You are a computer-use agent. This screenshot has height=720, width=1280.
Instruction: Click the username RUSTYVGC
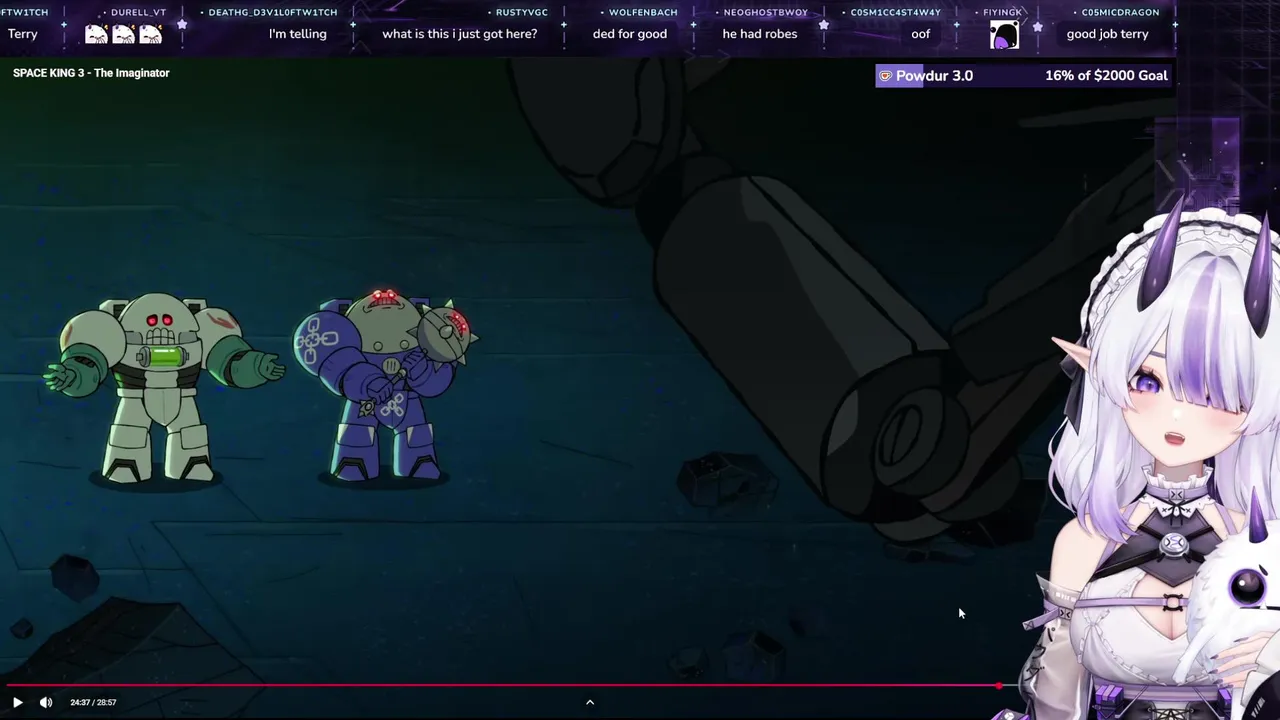click(522, 12)
